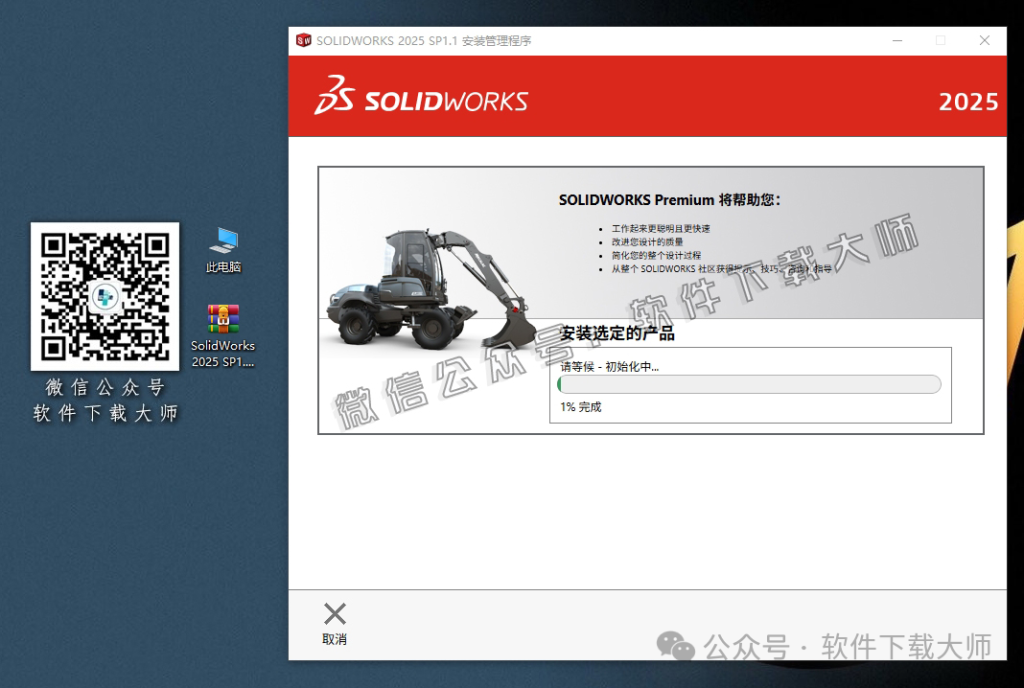Click the 1% 完成 progress label
1024x688 pixels.
[580, 407]
